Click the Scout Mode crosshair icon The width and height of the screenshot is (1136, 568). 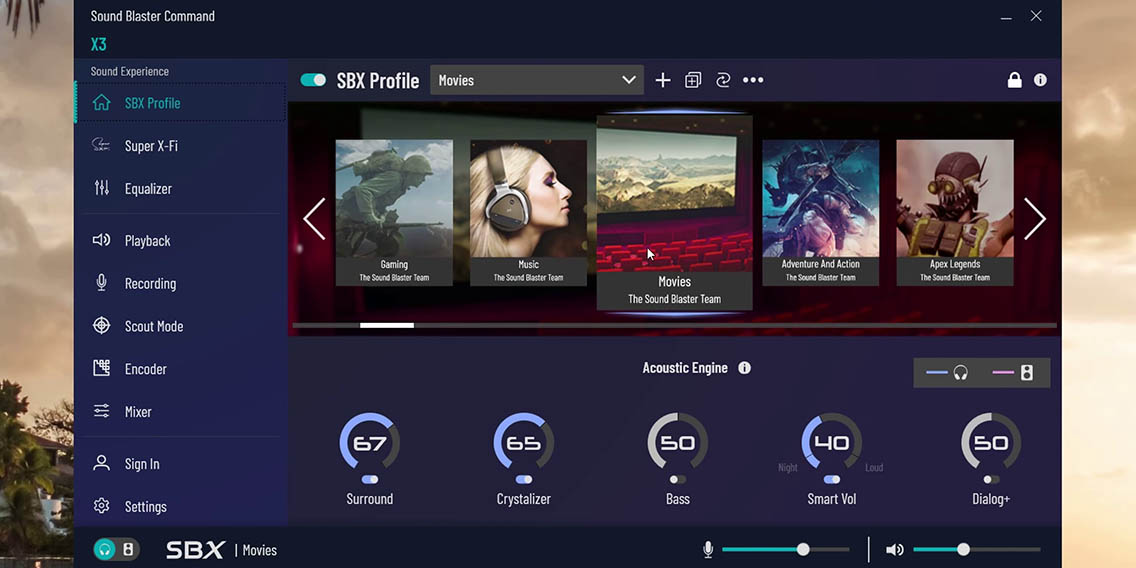101,325
